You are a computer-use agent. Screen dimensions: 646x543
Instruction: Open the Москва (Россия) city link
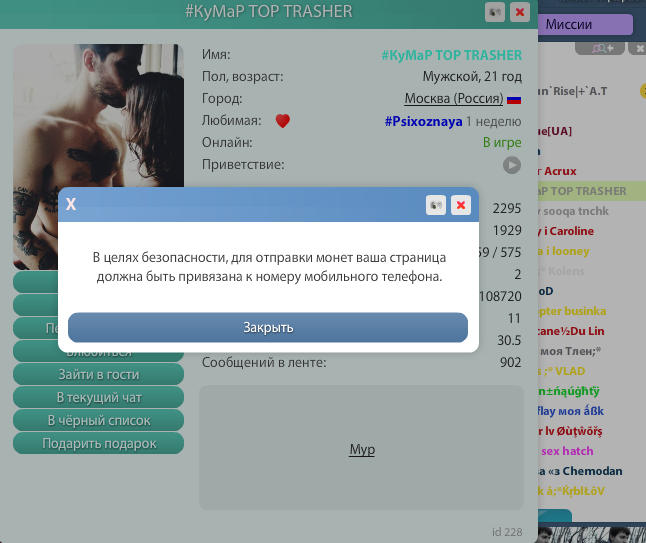point(454,98)
